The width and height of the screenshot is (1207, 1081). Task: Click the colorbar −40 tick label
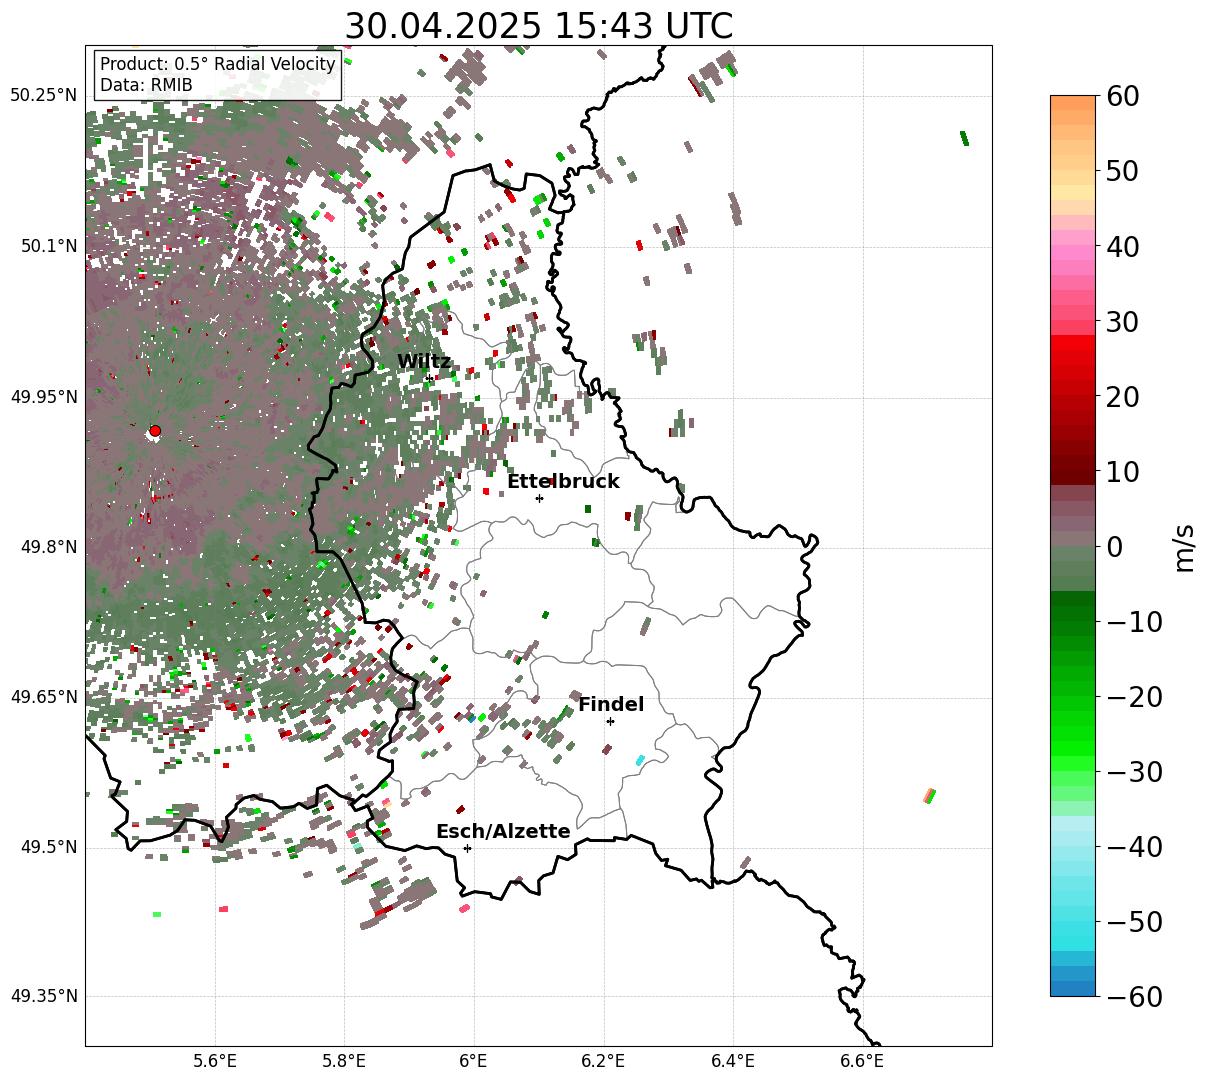1134,847
